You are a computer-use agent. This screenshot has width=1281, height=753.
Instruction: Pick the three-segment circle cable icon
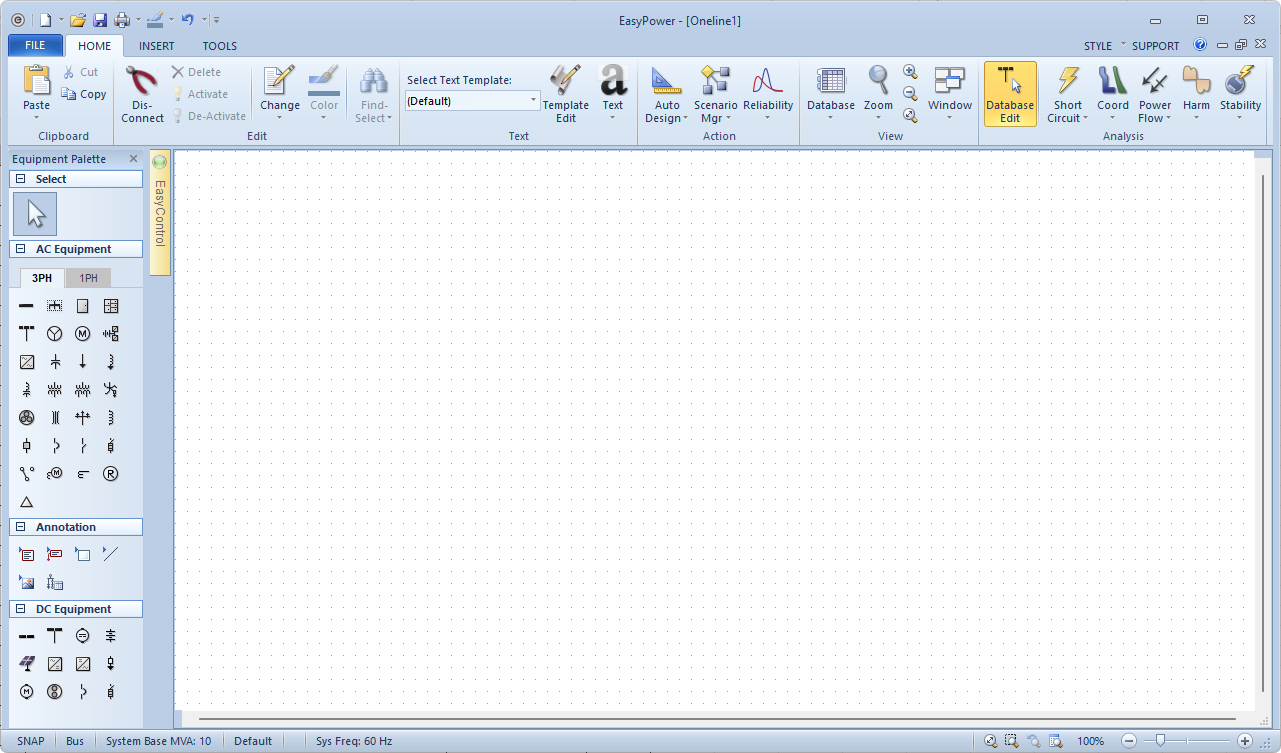click(27, 418)
